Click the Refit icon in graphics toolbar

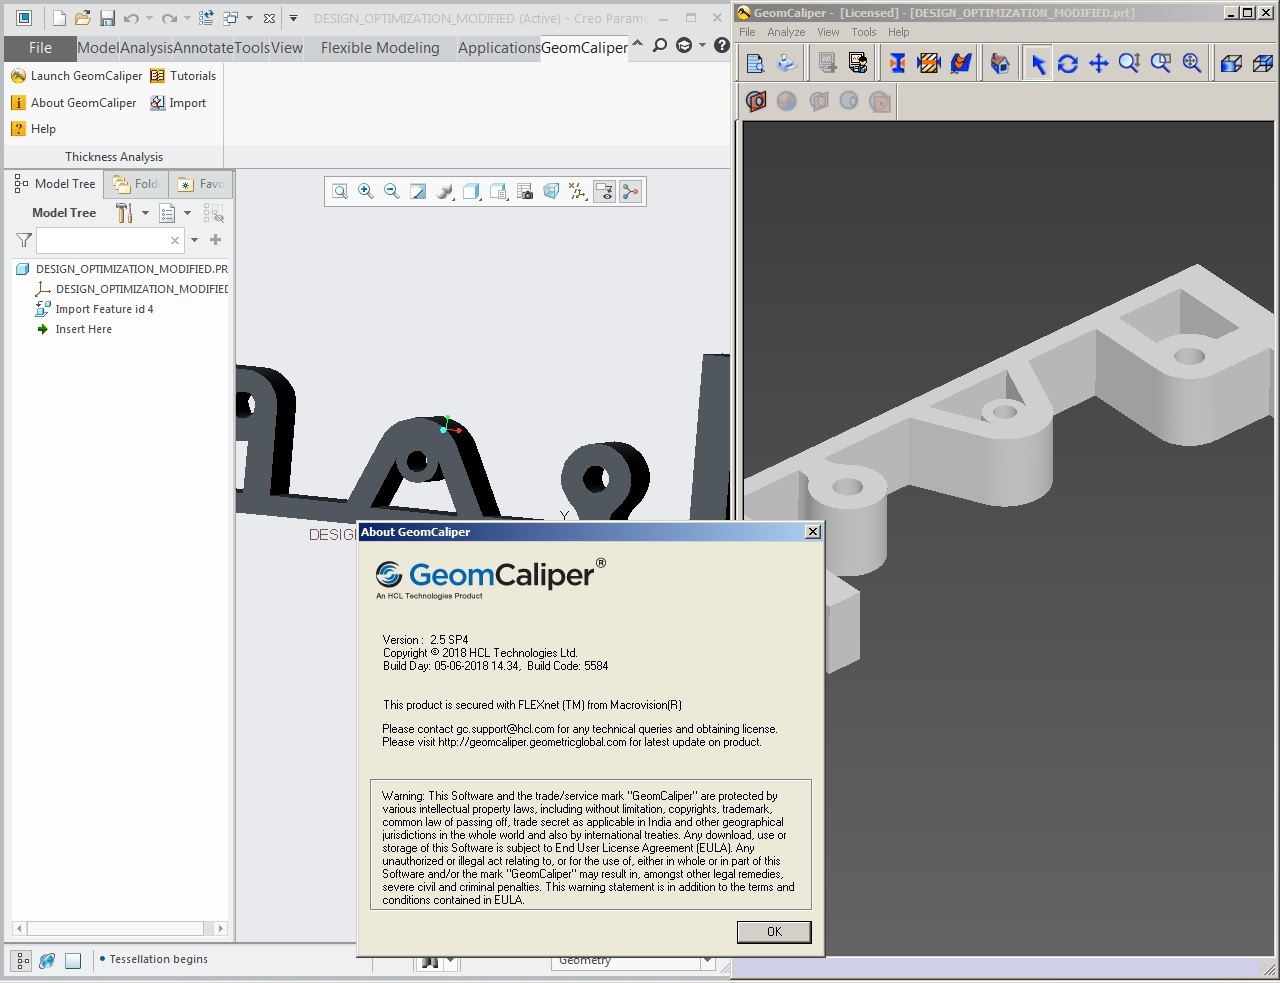[x=340, y=191]
